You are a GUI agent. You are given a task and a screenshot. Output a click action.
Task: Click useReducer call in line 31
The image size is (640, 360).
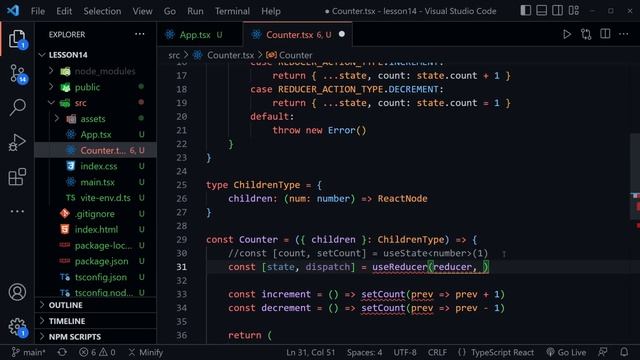tap(400, 267)
